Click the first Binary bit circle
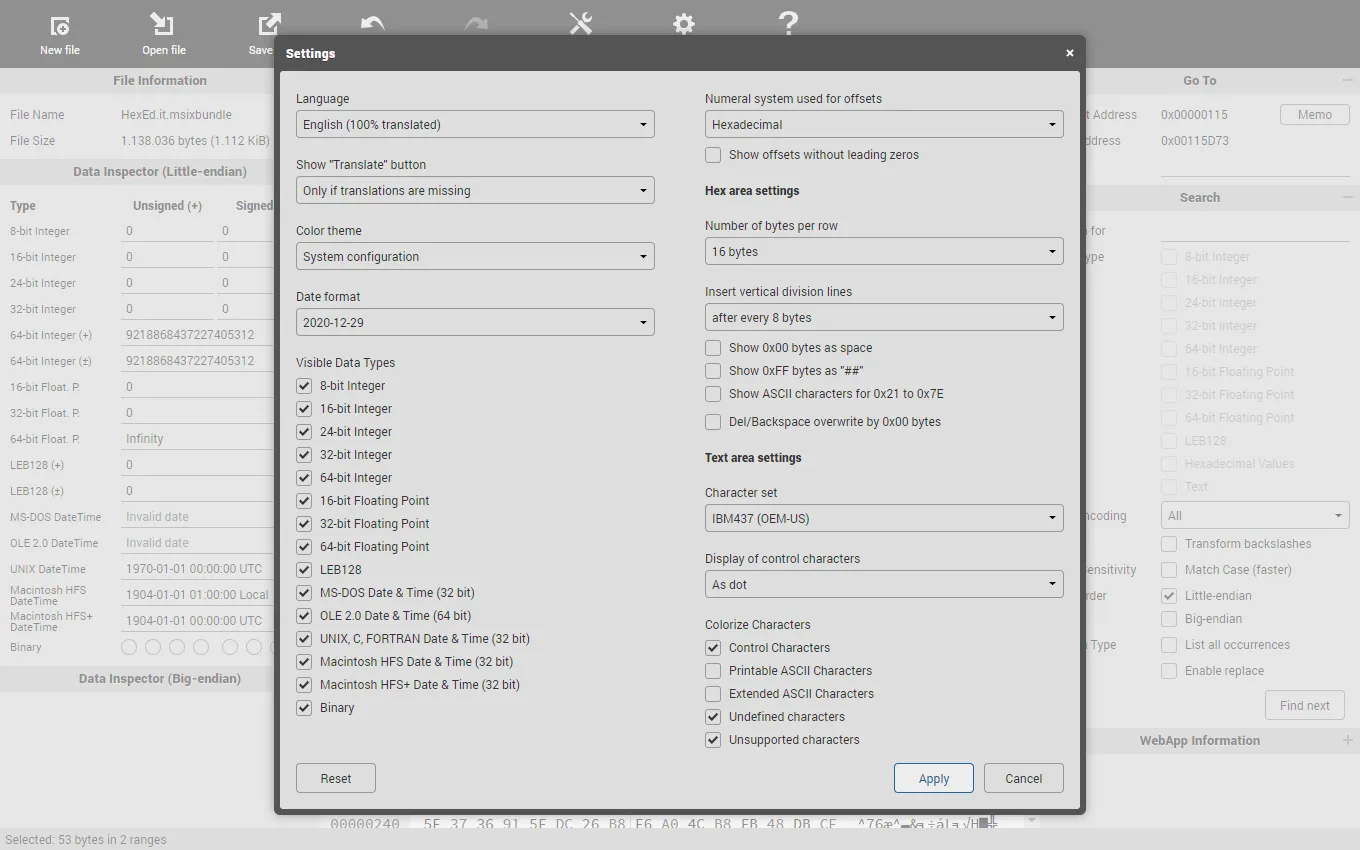This screenshot has height=850, width=1360. tap(129, 647)
